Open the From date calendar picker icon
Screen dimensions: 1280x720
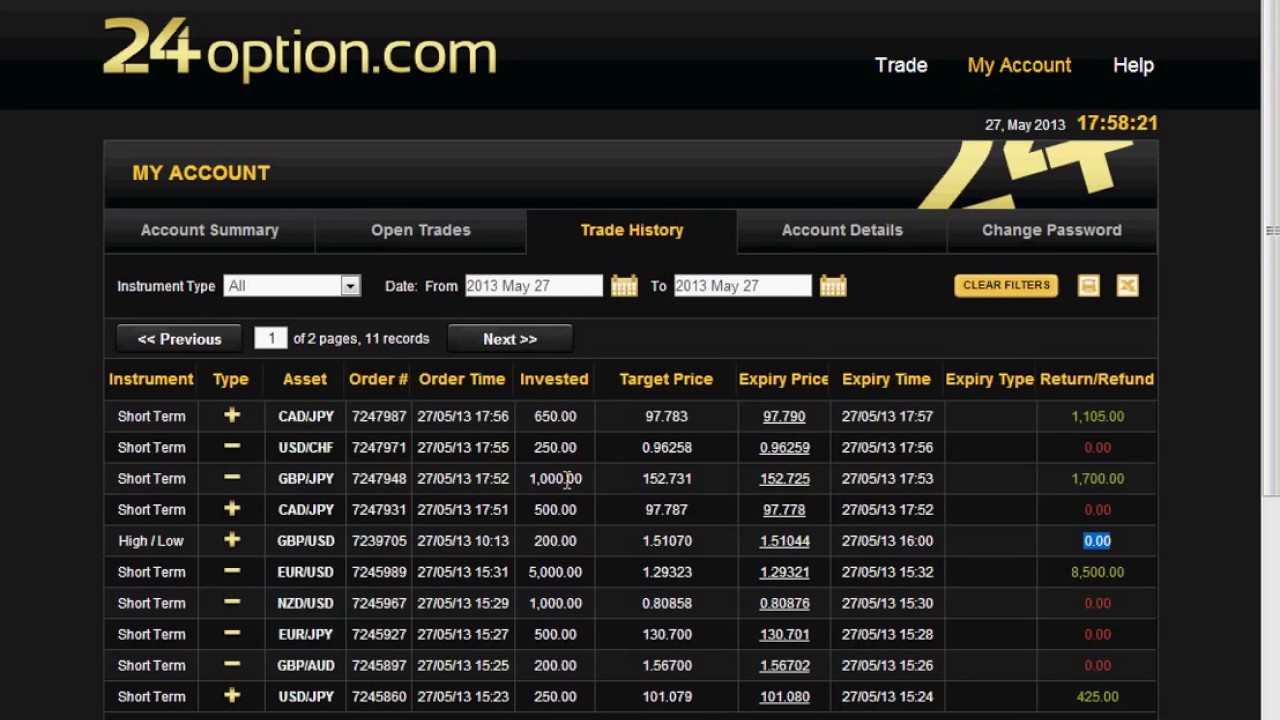pos(624,286)
